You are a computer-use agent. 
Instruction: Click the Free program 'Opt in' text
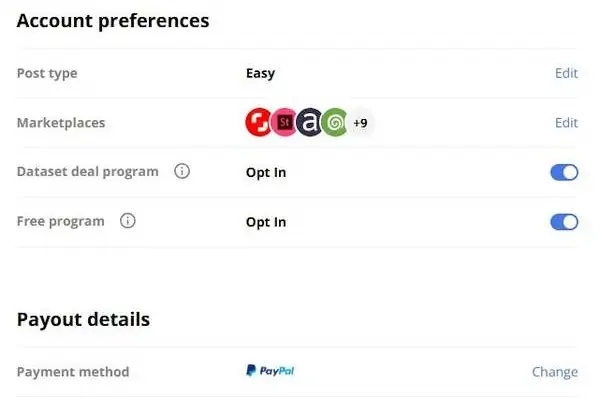(266, 222)
